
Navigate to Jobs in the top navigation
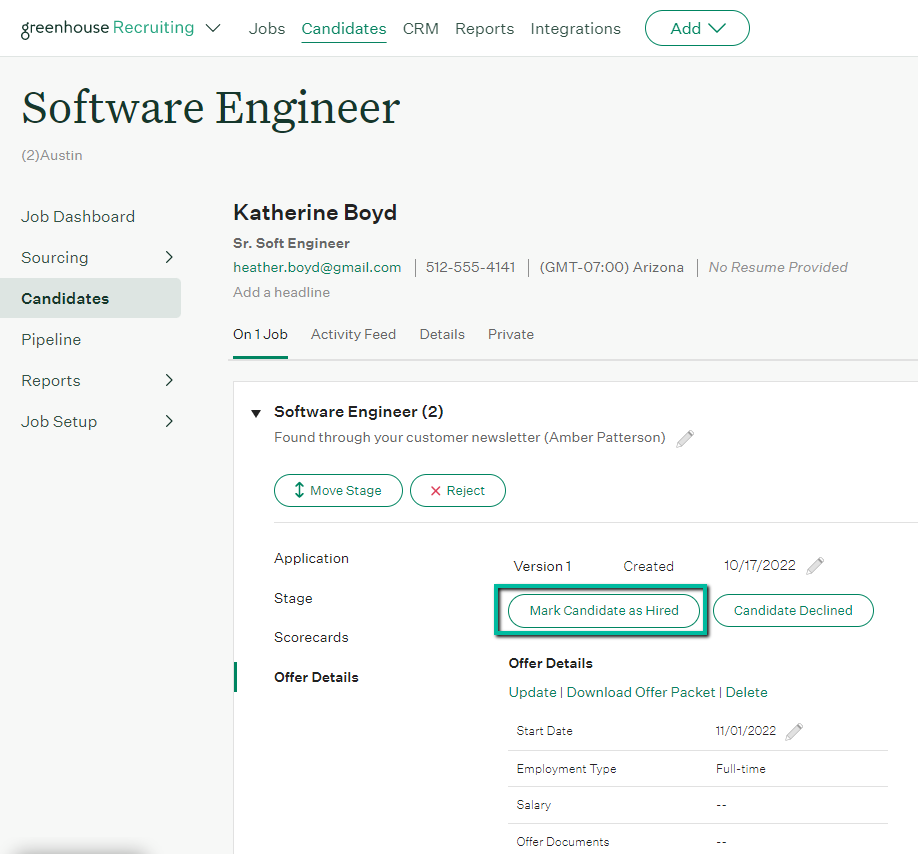pyautogui.click(x=266, y=28)
